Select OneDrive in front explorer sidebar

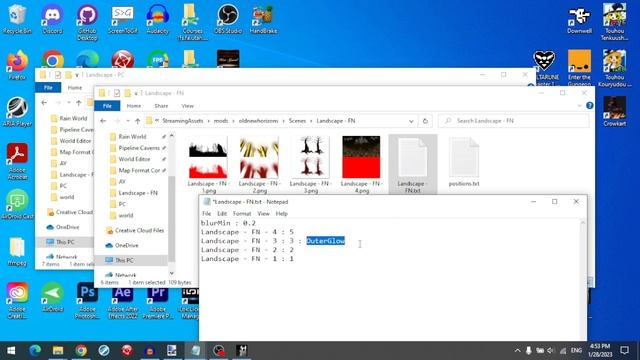coord(122,245)
